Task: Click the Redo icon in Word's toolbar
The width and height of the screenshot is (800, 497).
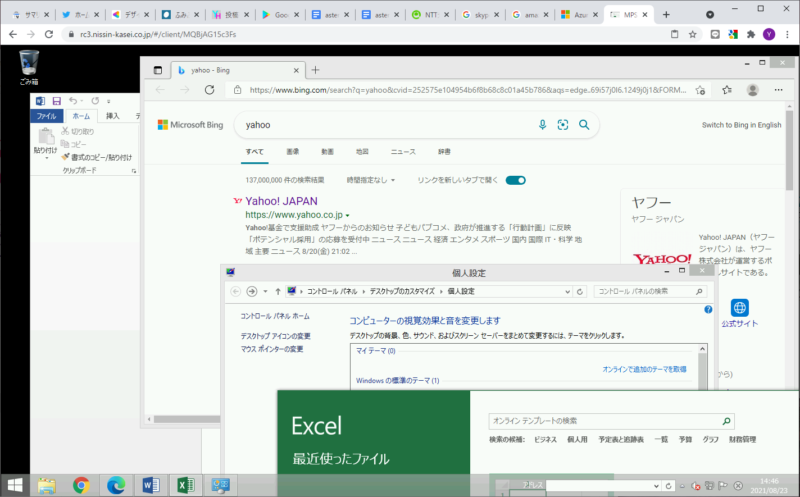Action: 95,101
